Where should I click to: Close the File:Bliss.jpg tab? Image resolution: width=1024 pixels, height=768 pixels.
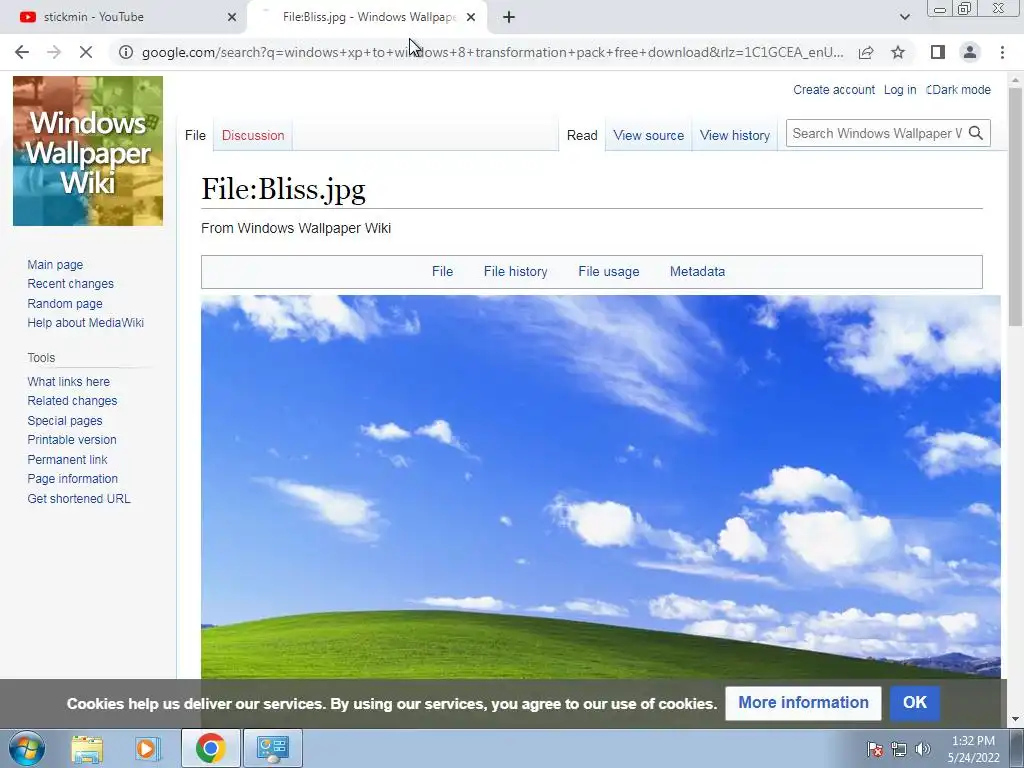pos(471,17)
